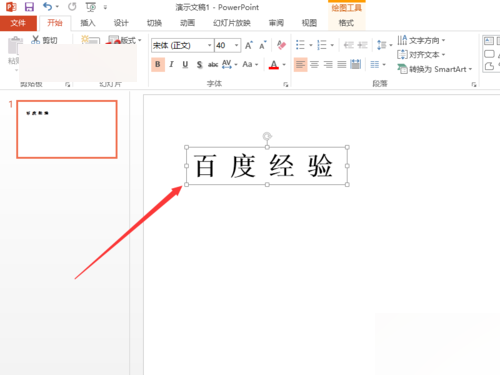Screen dimensions: 500x375
Task: Open the line spacing icon
Action: tap(382, 45)
